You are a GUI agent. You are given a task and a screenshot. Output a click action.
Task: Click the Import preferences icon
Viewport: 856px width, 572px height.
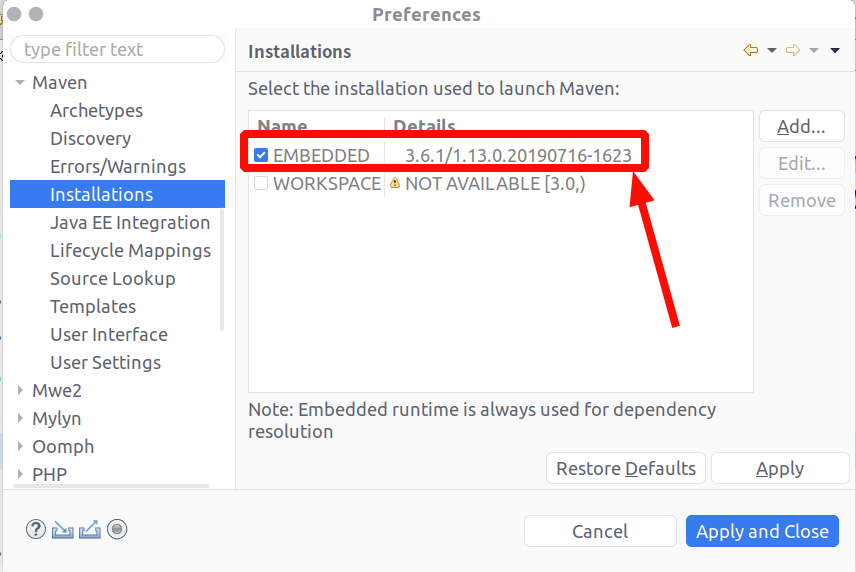[63, 530]
